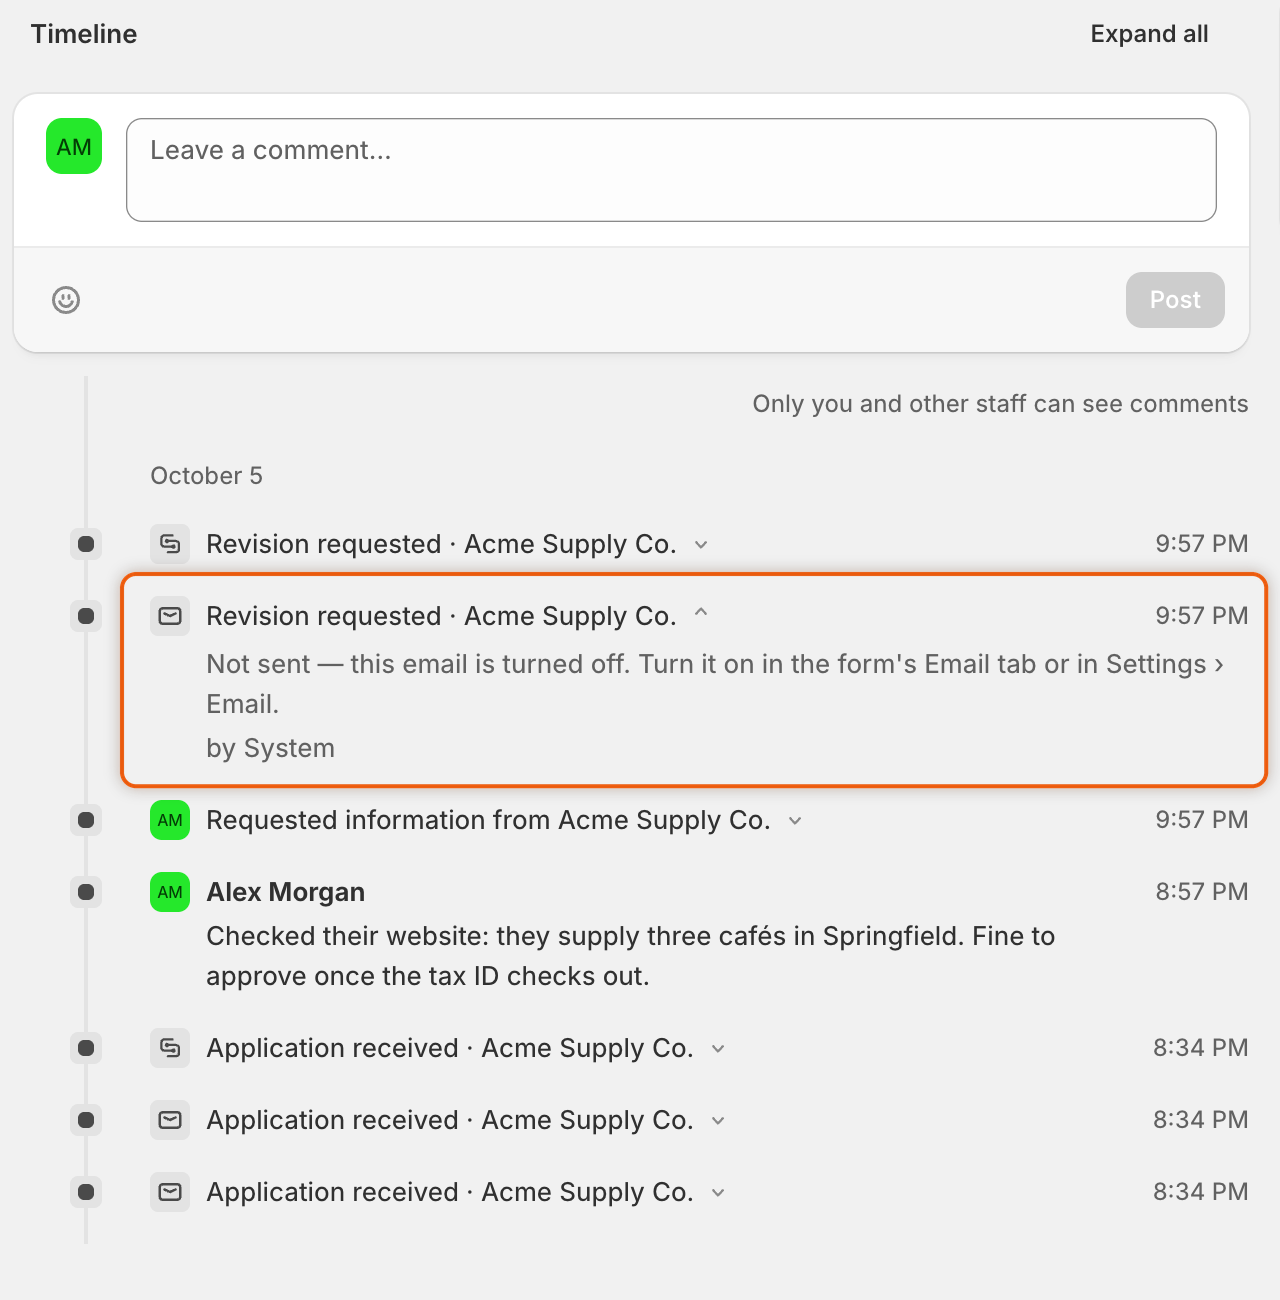Viewport: 1280px width, 1300px height.
Task: Click 8:57 PM timestamp on Alex Morgan comment
Action: click(x=1202, y=892)
